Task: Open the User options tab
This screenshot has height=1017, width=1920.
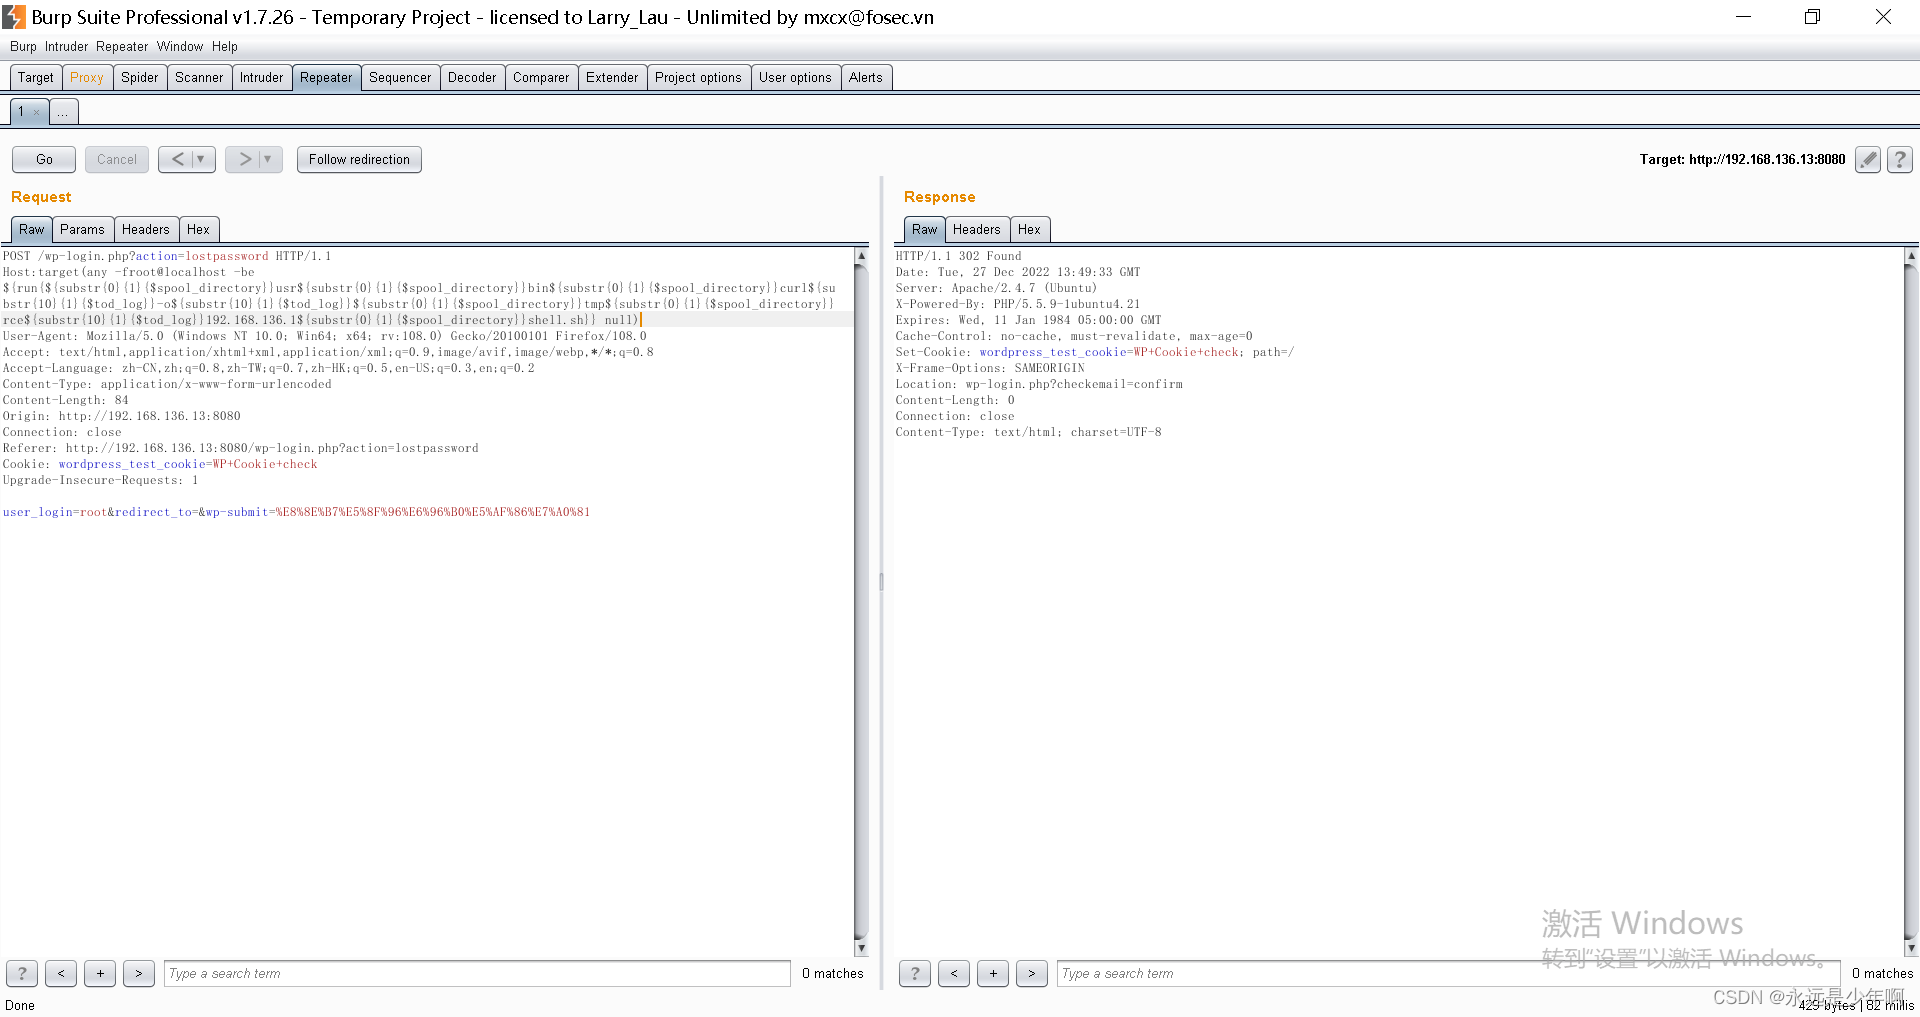Action: click(x=795, y=77)
